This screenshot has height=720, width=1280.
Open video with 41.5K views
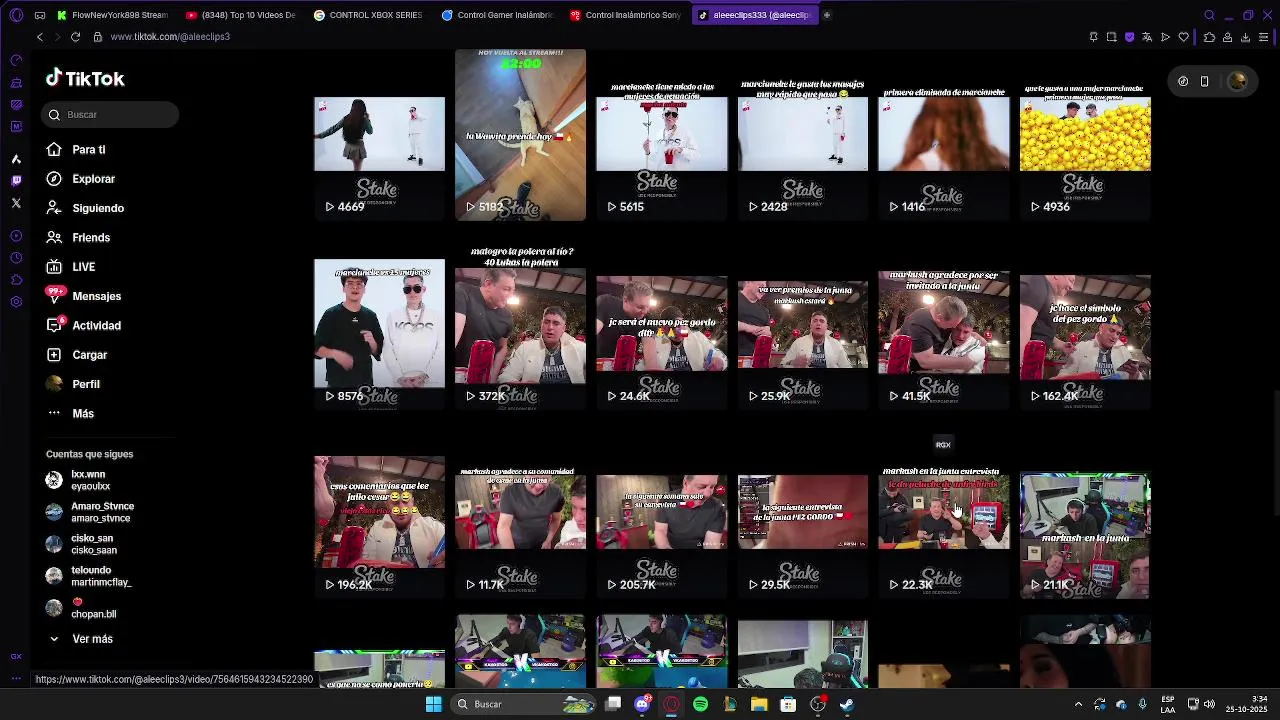point(944,324)
